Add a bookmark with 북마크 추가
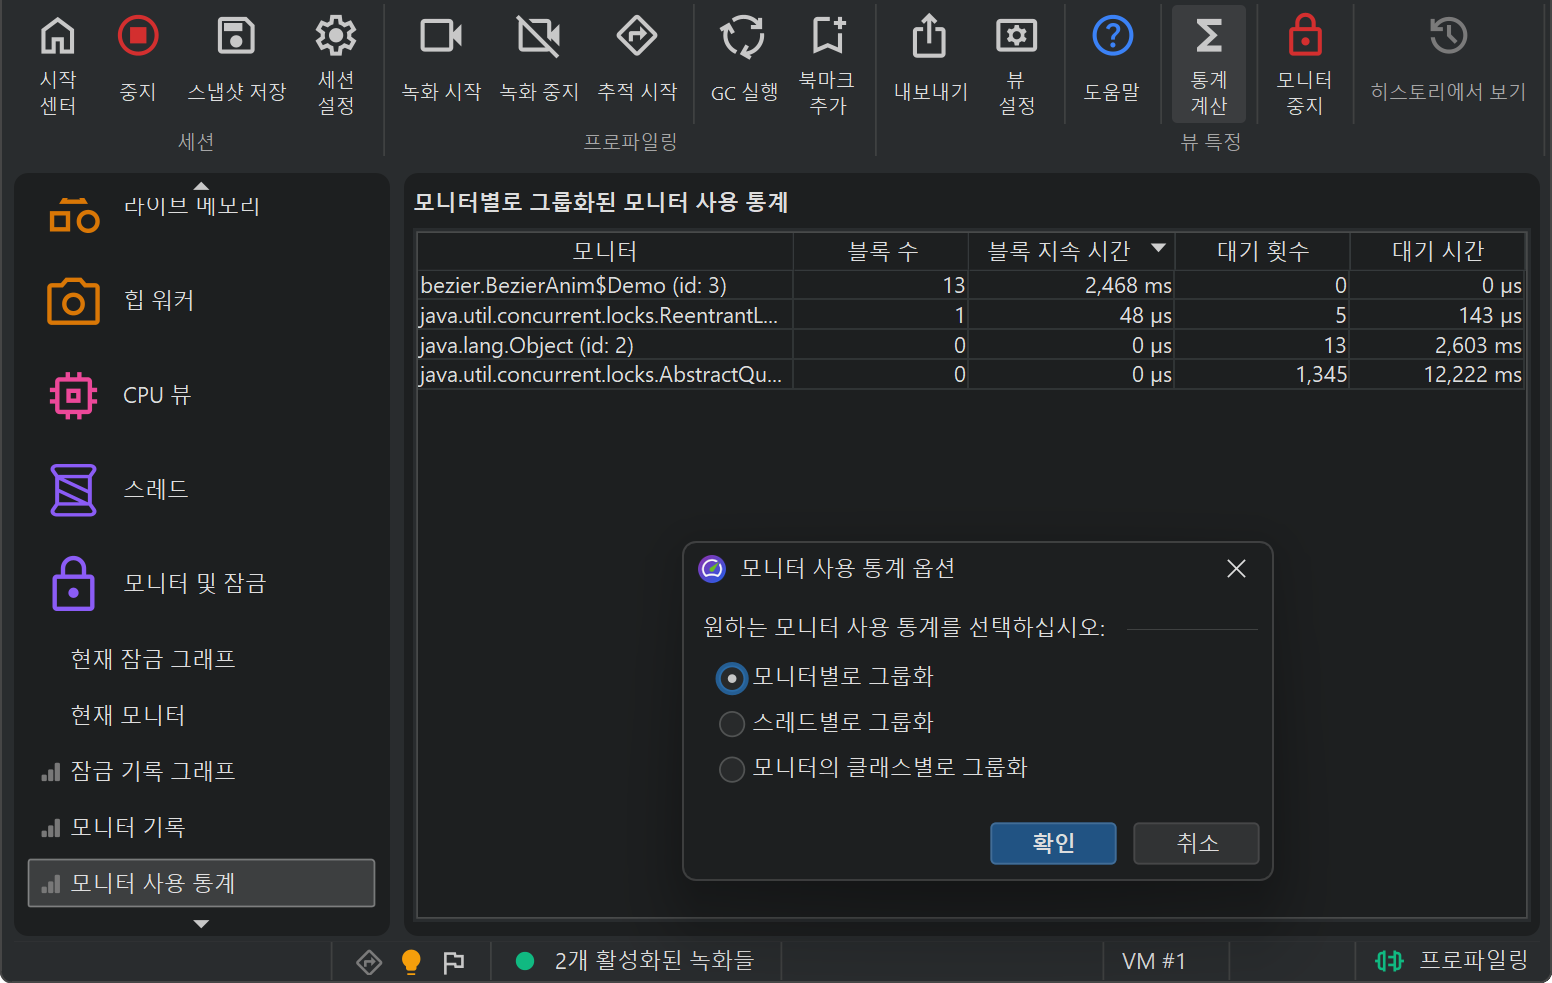The width and height of the screenshot is (1552, 983). [x=827, y=37]
